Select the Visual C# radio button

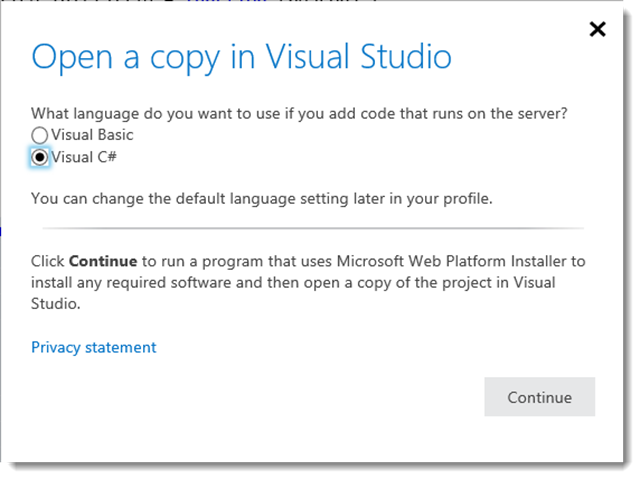tap(40, 157)
